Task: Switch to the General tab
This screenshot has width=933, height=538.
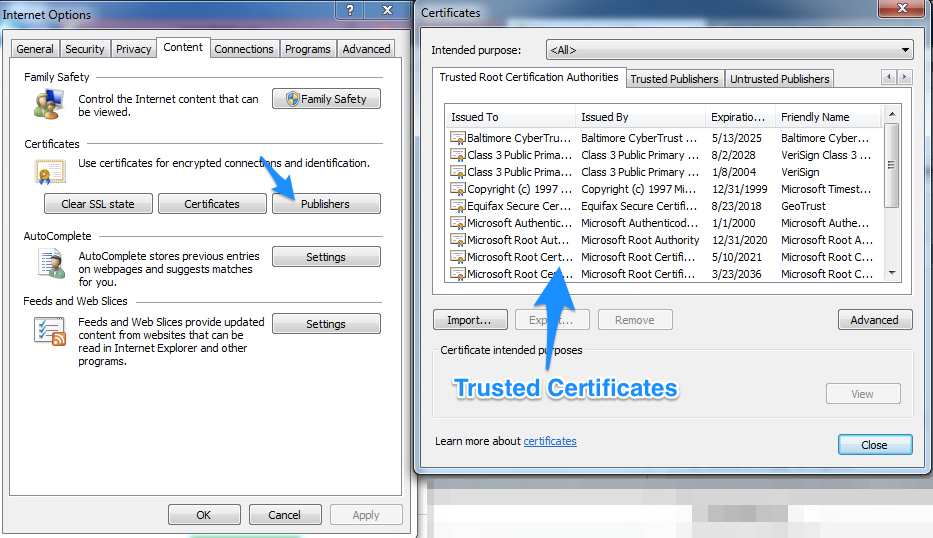Action: [x=35, y=49]
